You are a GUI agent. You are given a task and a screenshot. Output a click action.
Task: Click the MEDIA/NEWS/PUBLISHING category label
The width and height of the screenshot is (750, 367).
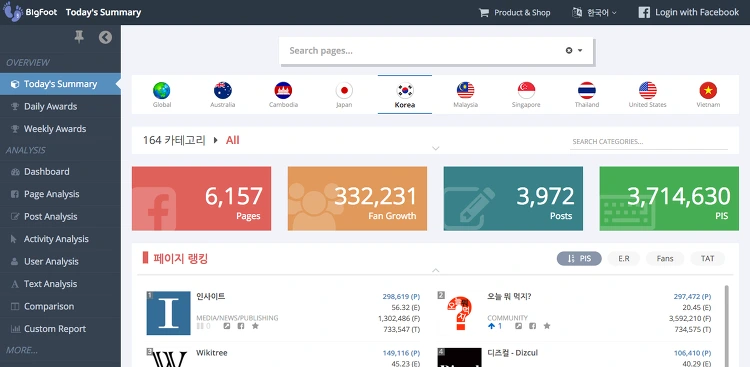[237, 318]
